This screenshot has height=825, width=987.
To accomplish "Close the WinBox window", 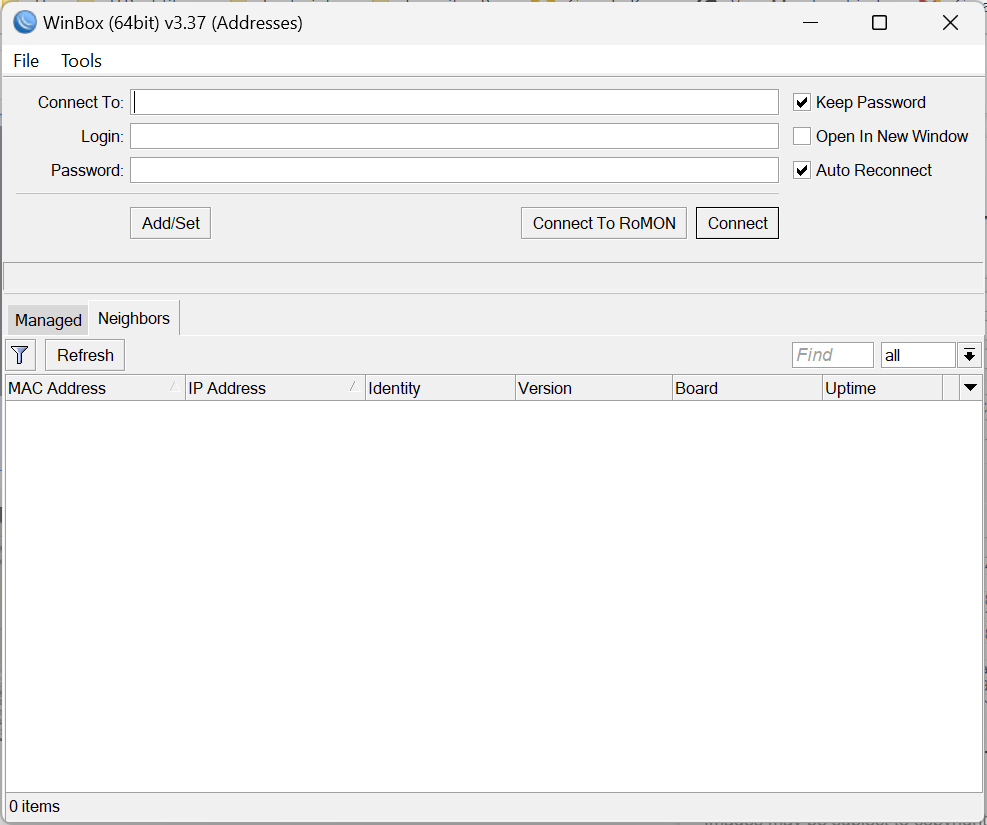I will 950,23.
